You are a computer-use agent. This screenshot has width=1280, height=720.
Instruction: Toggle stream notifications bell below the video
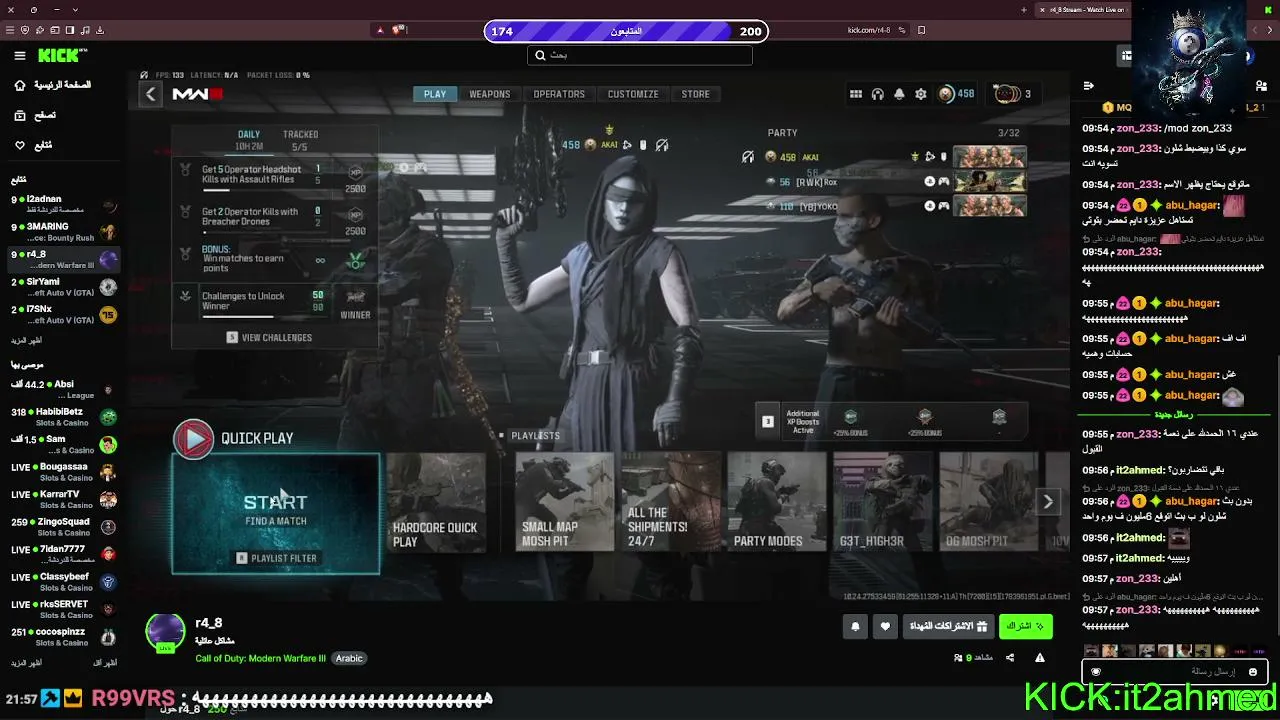(855, 627)
